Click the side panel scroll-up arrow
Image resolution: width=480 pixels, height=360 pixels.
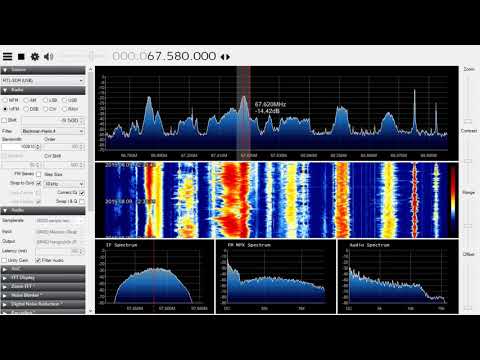click(x=90, y=69)
